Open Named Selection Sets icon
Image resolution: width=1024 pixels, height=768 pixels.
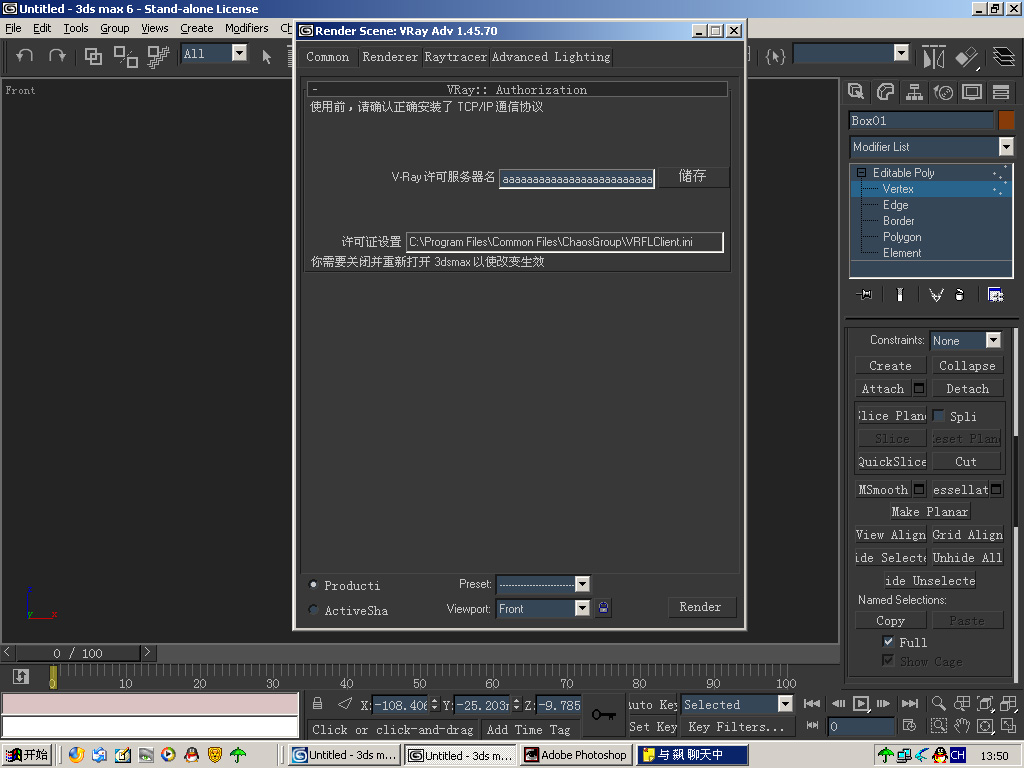click(x=775, y=56)
